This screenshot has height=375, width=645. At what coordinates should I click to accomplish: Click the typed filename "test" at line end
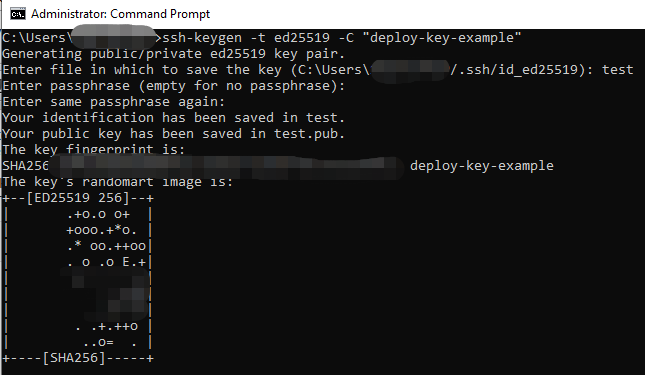point(617,69)
